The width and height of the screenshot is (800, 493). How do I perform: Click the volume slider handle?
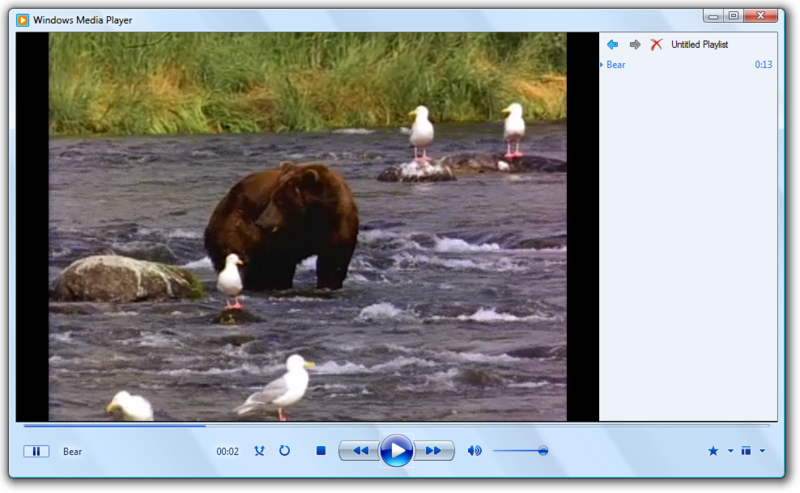coord(543,451)
